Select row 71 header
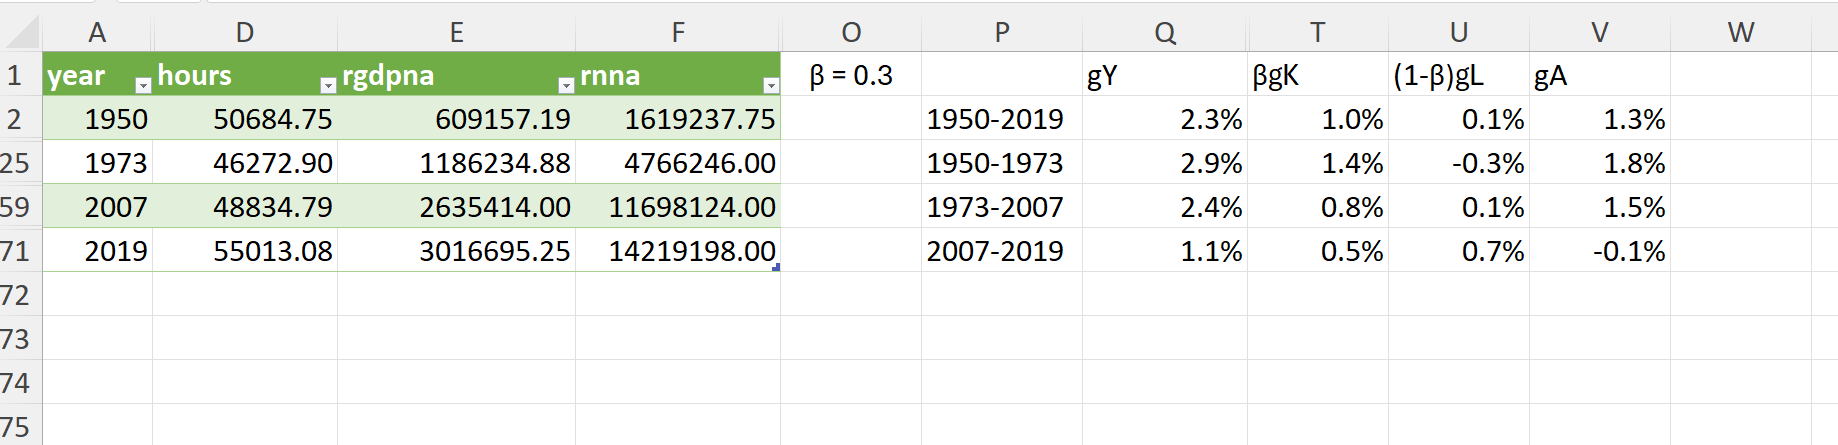Viewport: 1838px width, 445px height. (x=16, y=251)
